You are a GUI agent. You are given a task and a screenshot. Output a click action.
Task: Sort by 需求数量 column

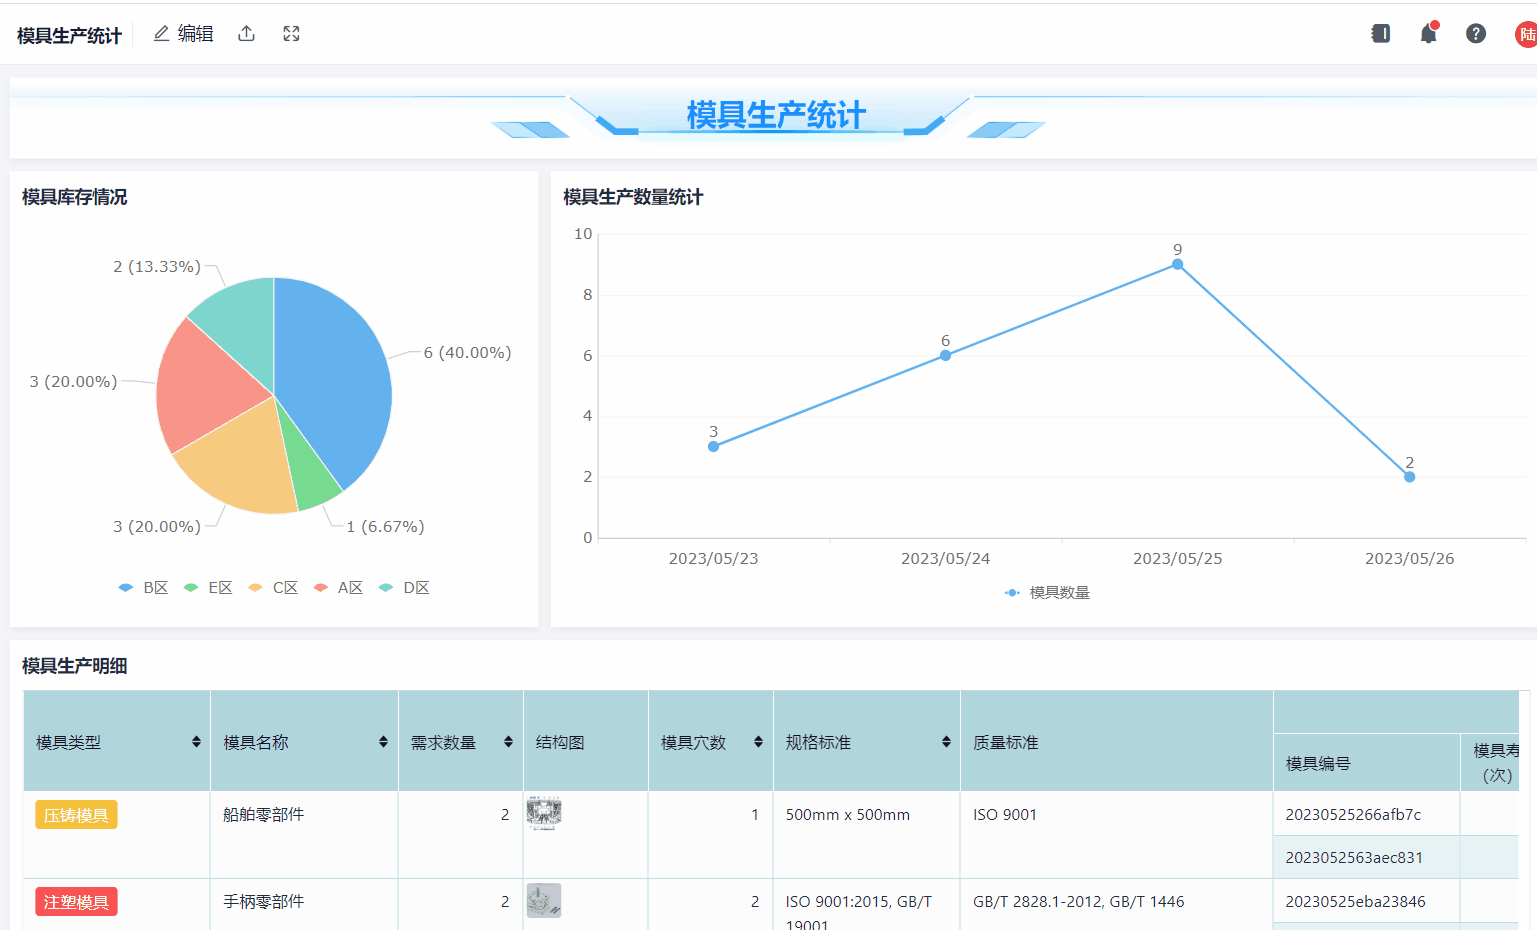coord(508,742)
